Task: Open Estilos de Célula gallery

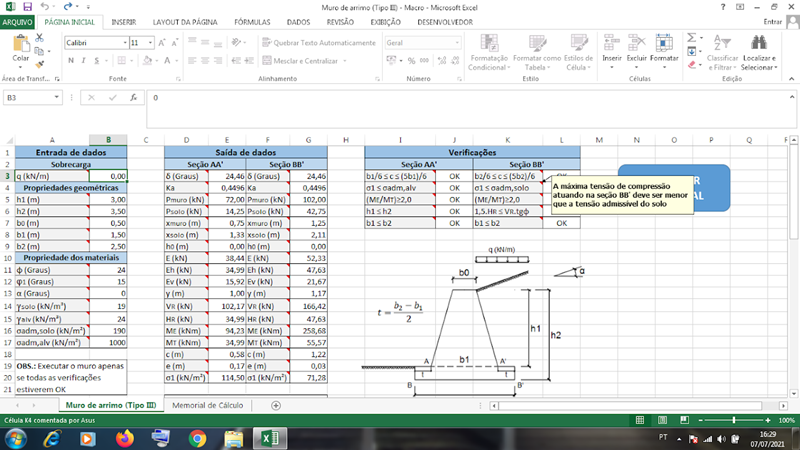Action: [579, 53]
